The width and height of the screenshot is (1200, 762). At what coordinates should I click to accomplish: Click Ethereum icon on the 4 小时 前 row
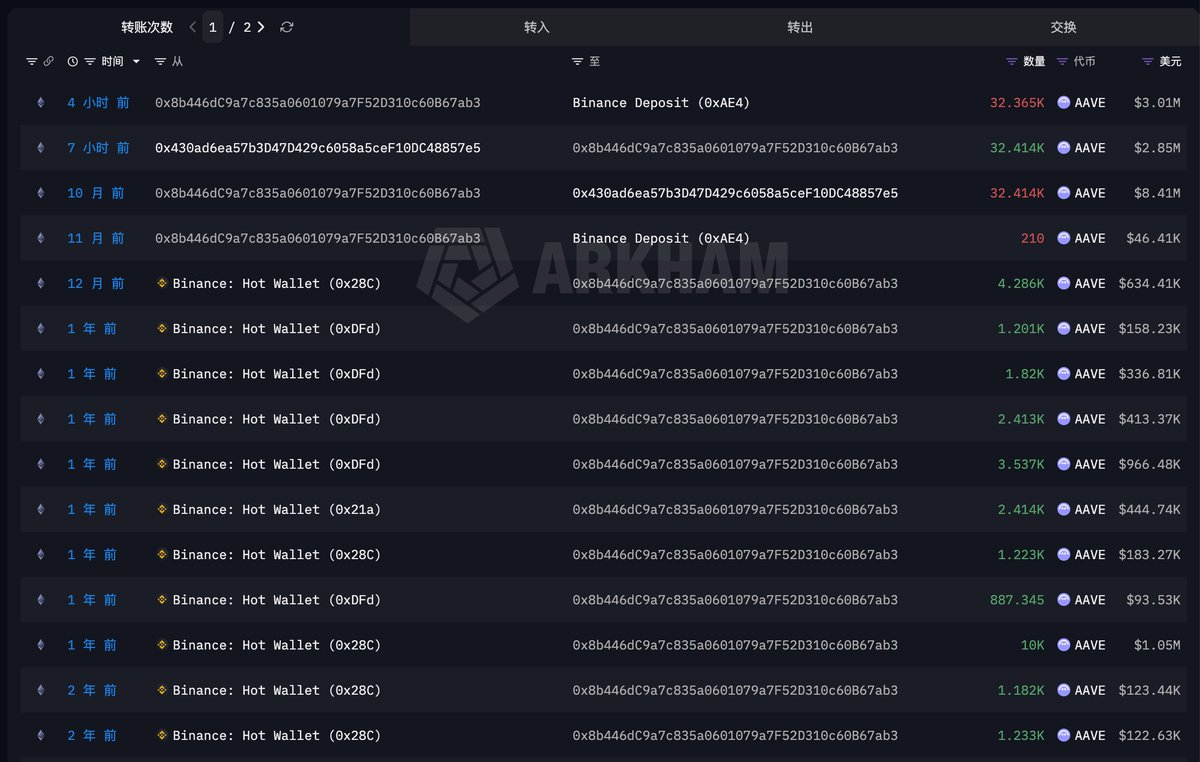point(41,103)
